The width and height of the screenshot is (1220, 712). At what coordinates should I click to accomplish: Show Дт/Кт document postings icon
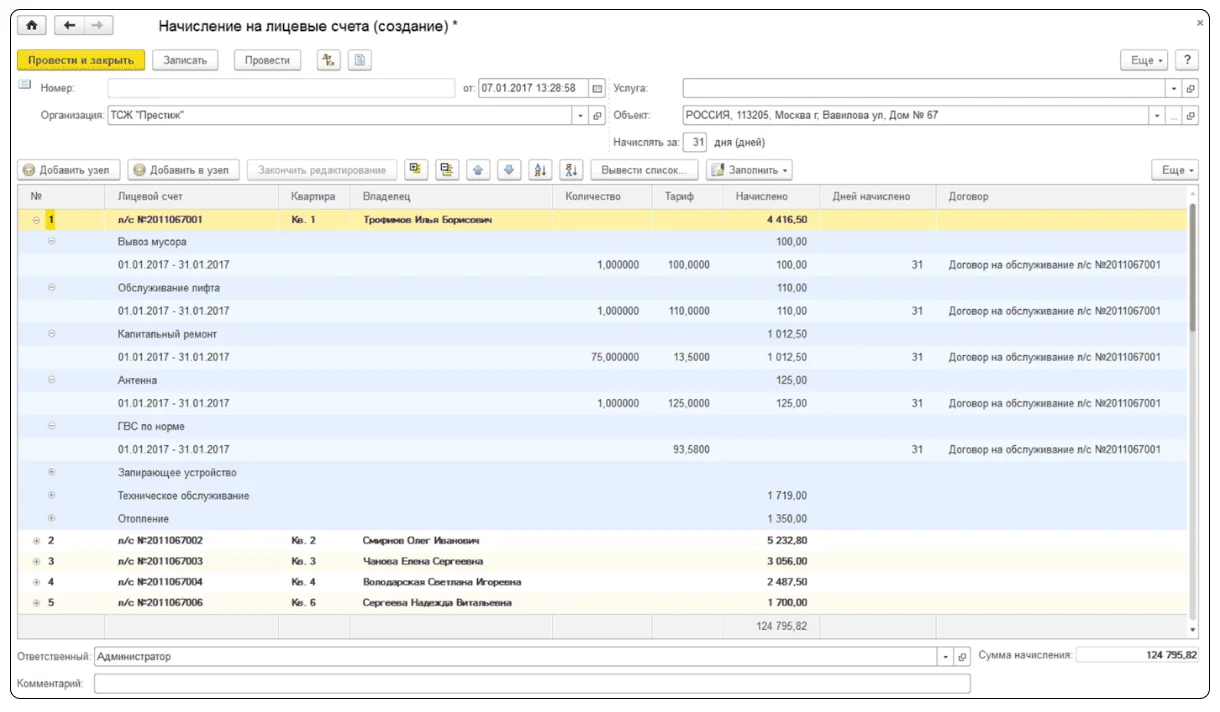[328, 60]
